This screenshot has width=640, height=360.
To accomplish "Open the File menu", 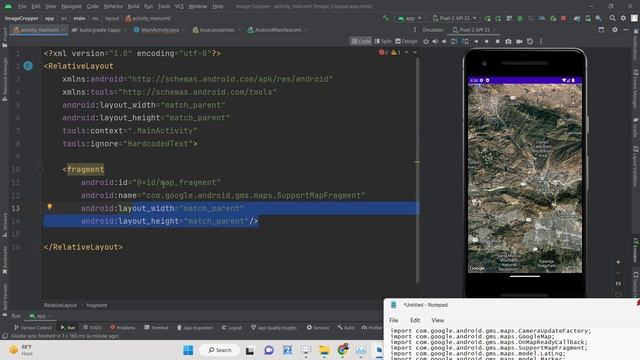I will [22, 7].
